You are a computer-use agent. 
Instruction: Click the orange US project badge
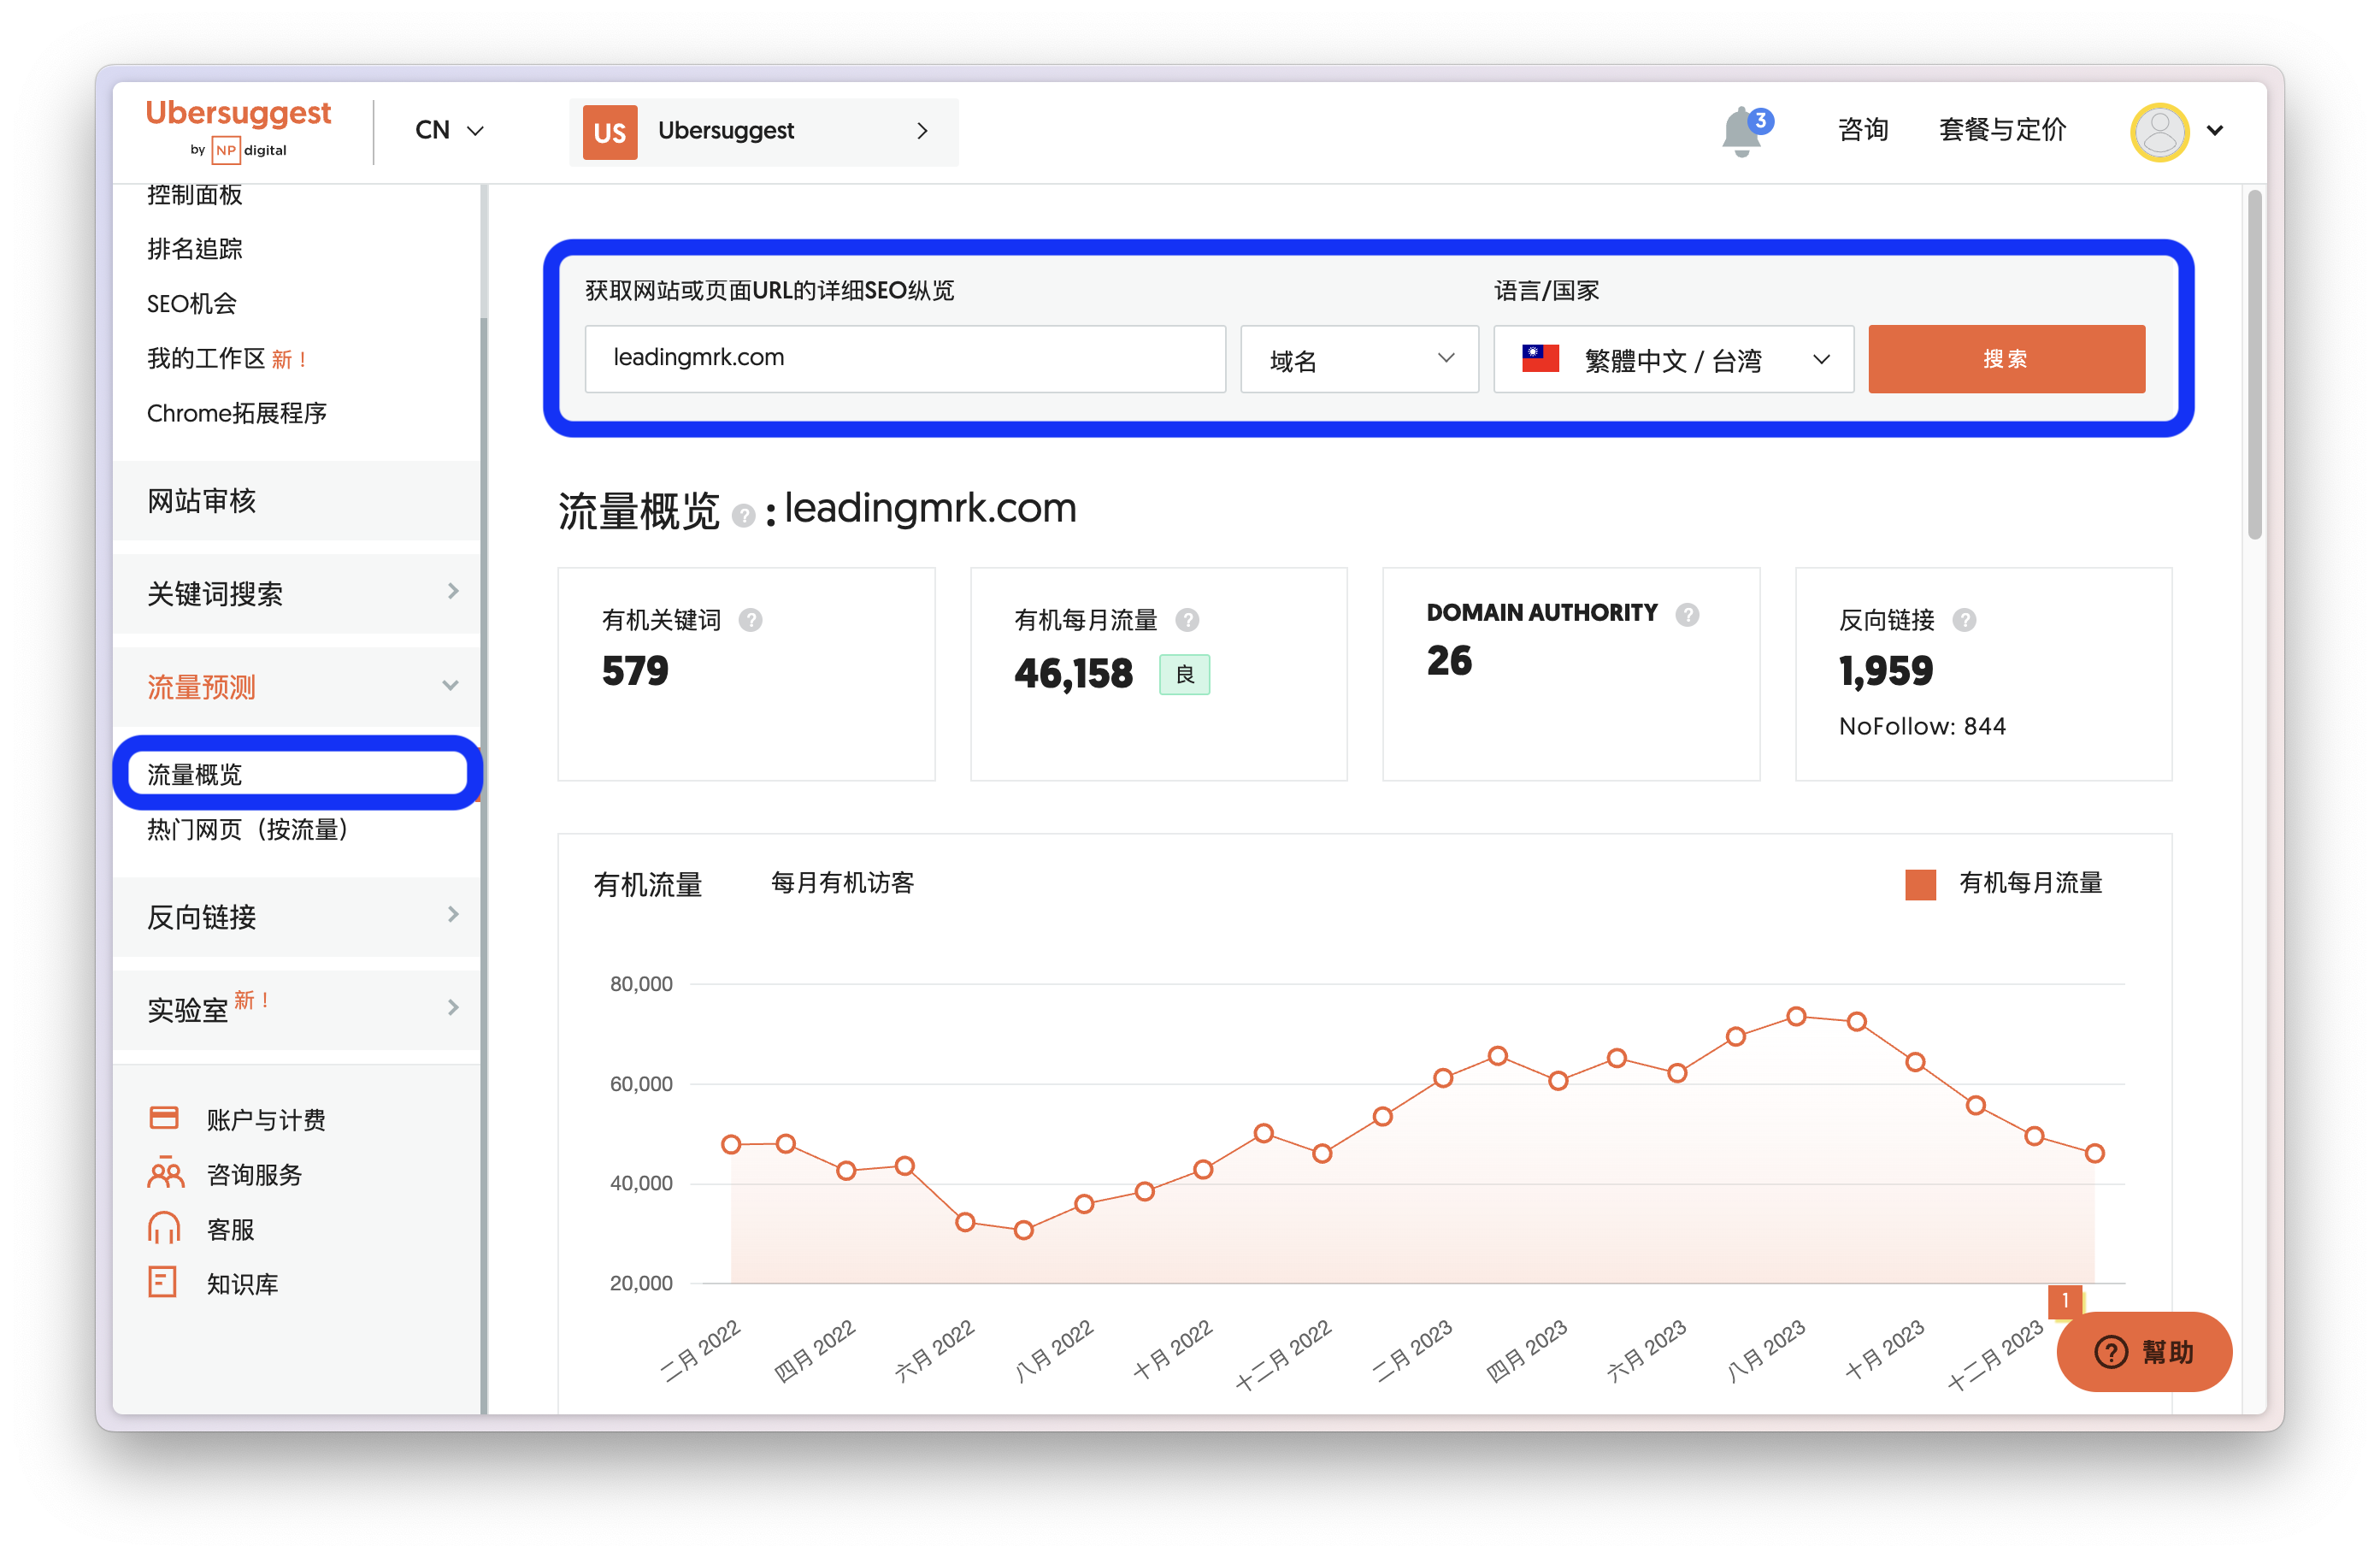pos(609,131)
